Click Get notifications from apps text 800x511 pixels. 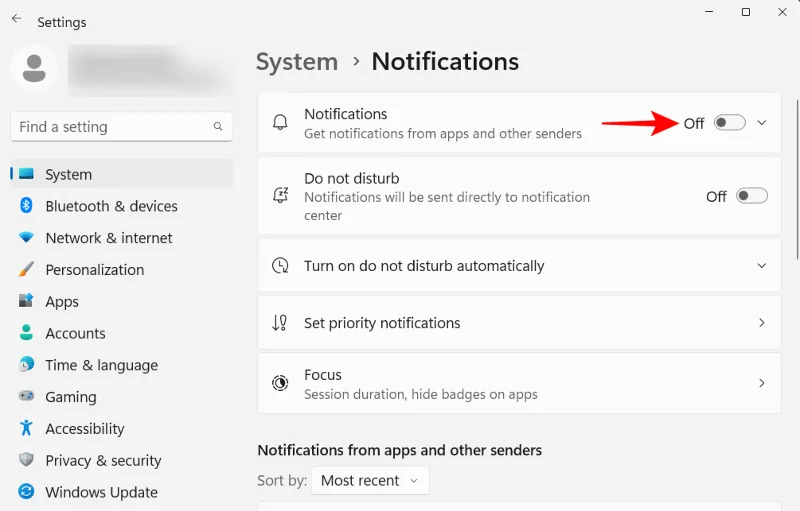coord(443,134)
